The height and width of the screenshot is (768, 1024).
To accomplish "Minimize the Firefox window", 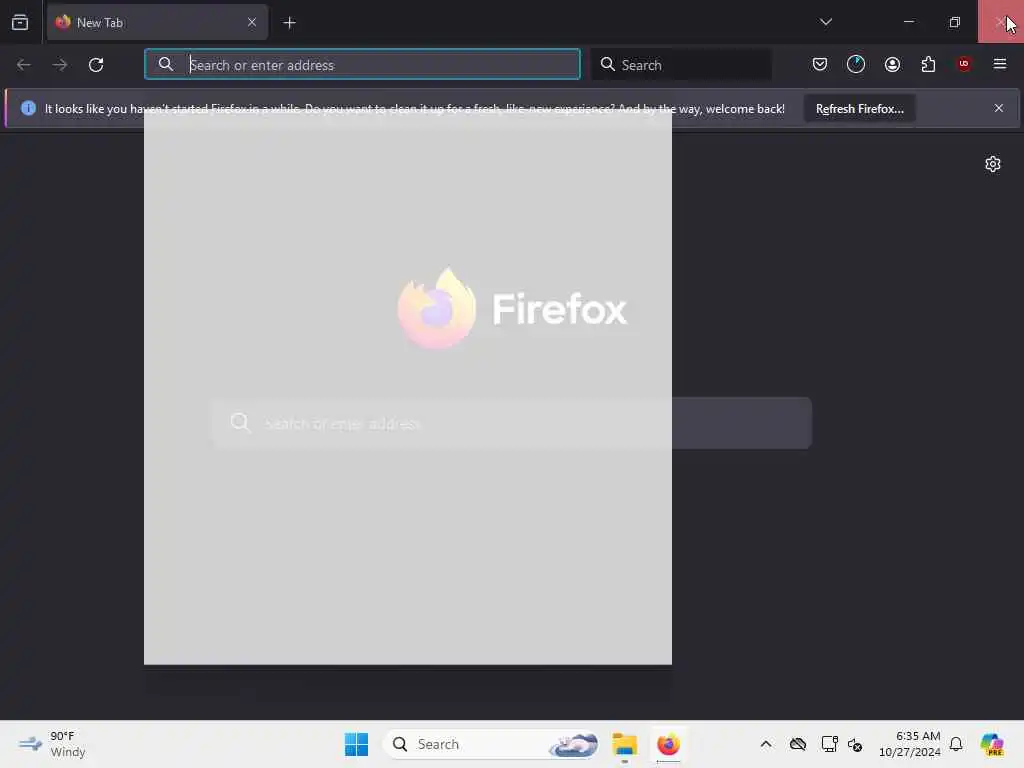I will coord(908,22).
